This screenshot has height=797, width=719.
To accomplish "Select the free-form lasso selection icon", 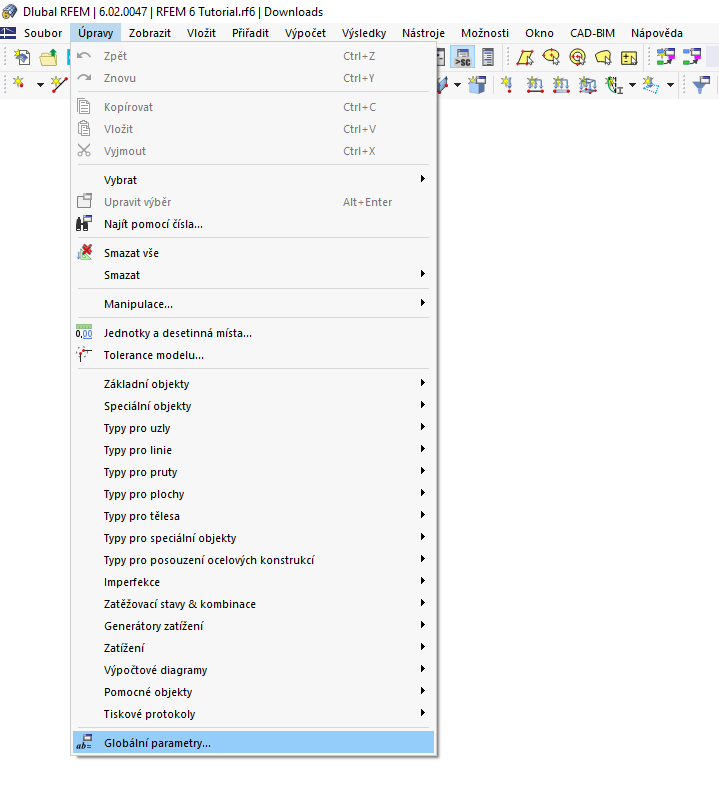I will click(x=603, y=57).
